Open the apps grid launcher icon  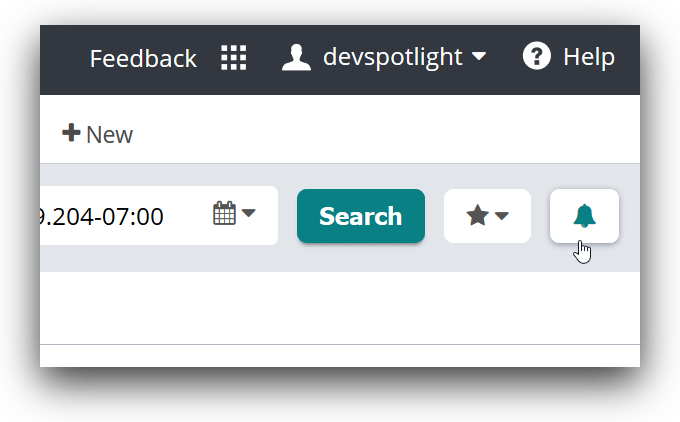click(233, 58)
